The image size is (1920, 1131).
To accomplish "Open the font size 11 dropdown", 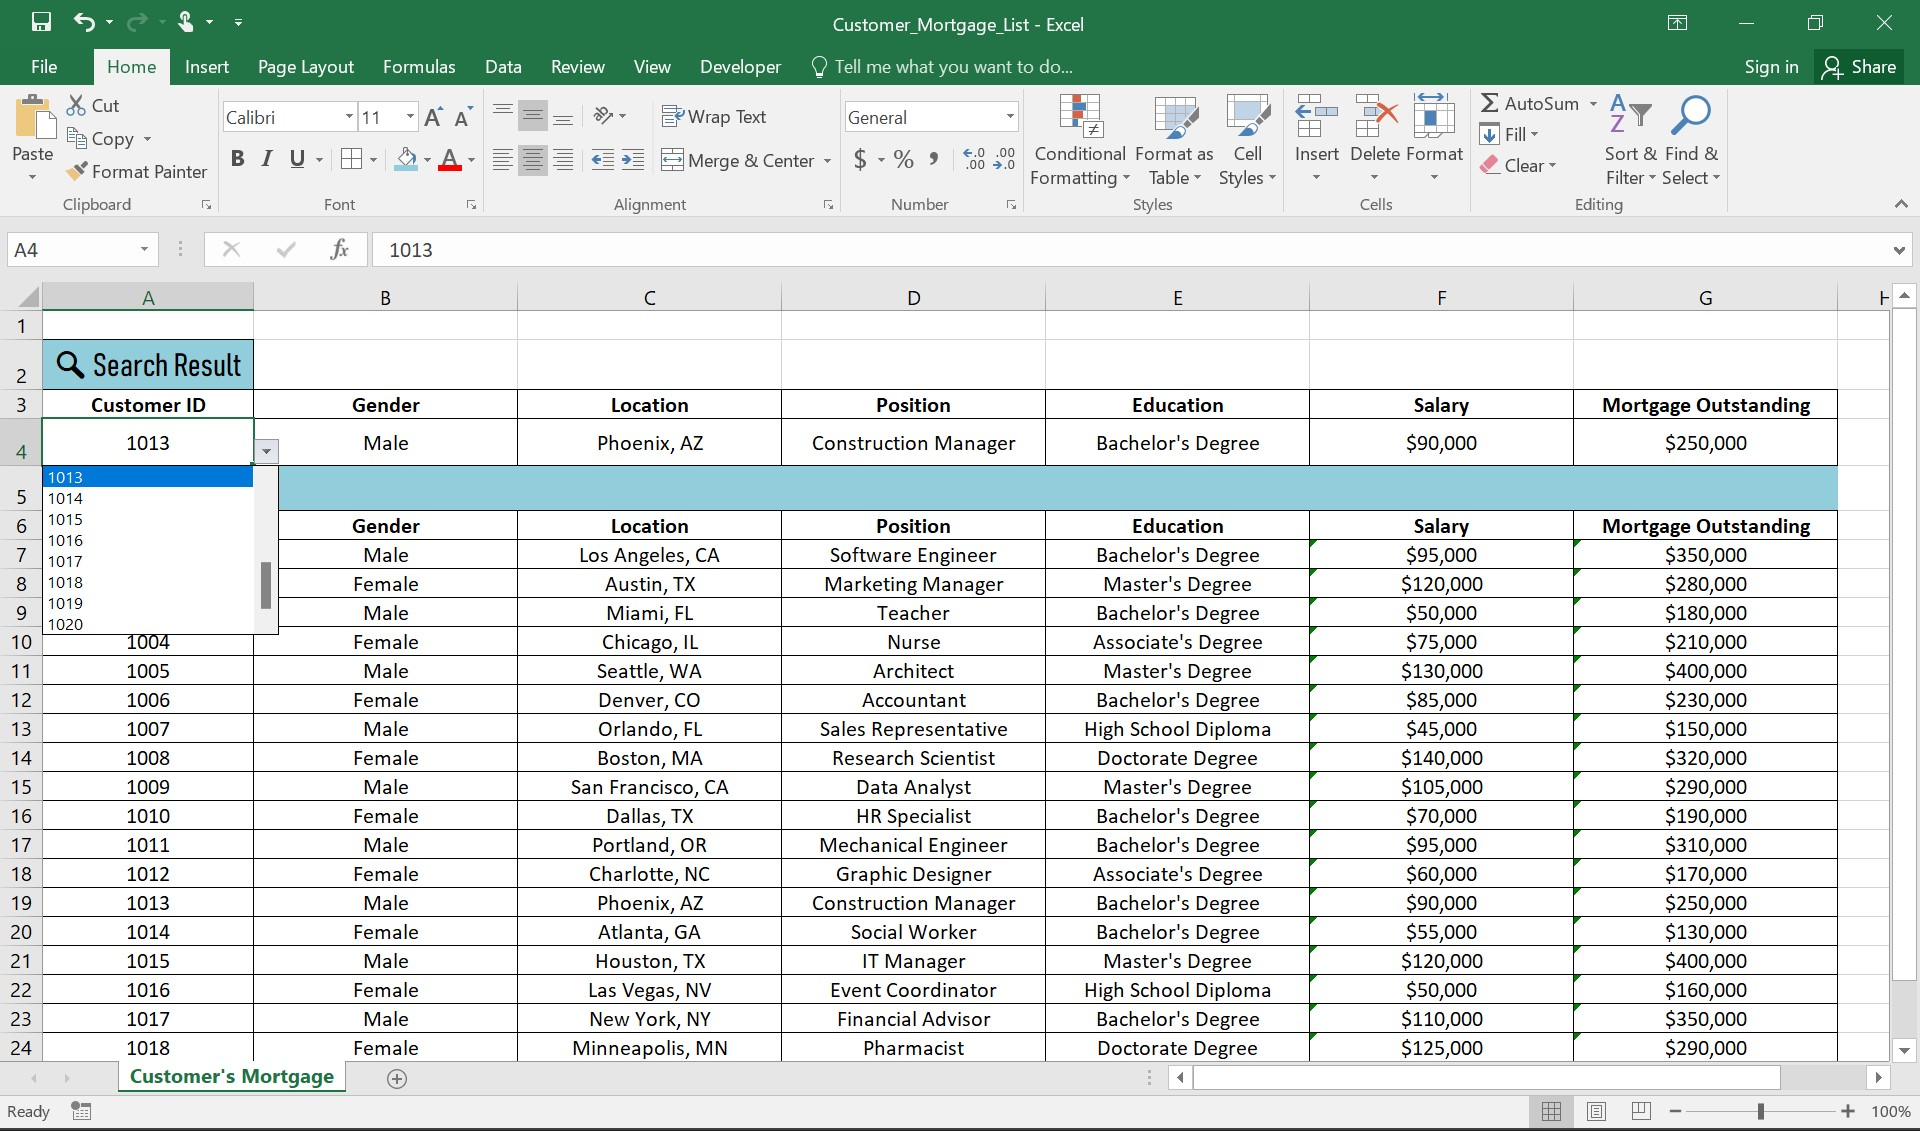I will pos(410,117).
